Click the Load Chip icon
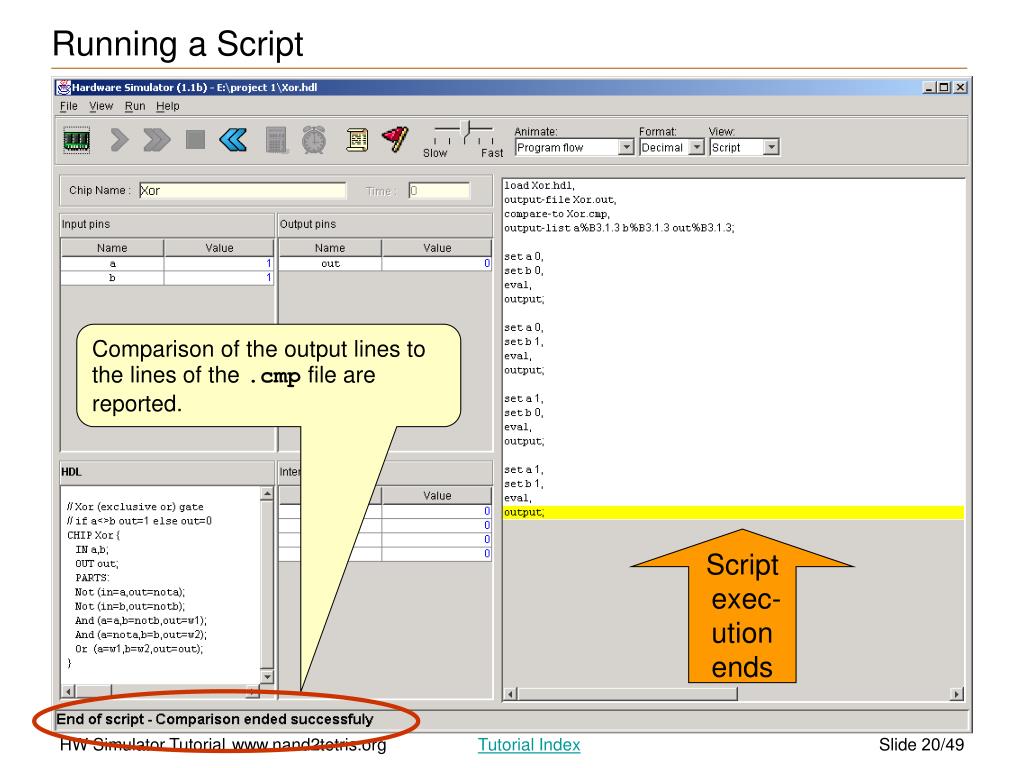Image resolution: width=1024 pixels, height=768 pixels. (76, 140)
